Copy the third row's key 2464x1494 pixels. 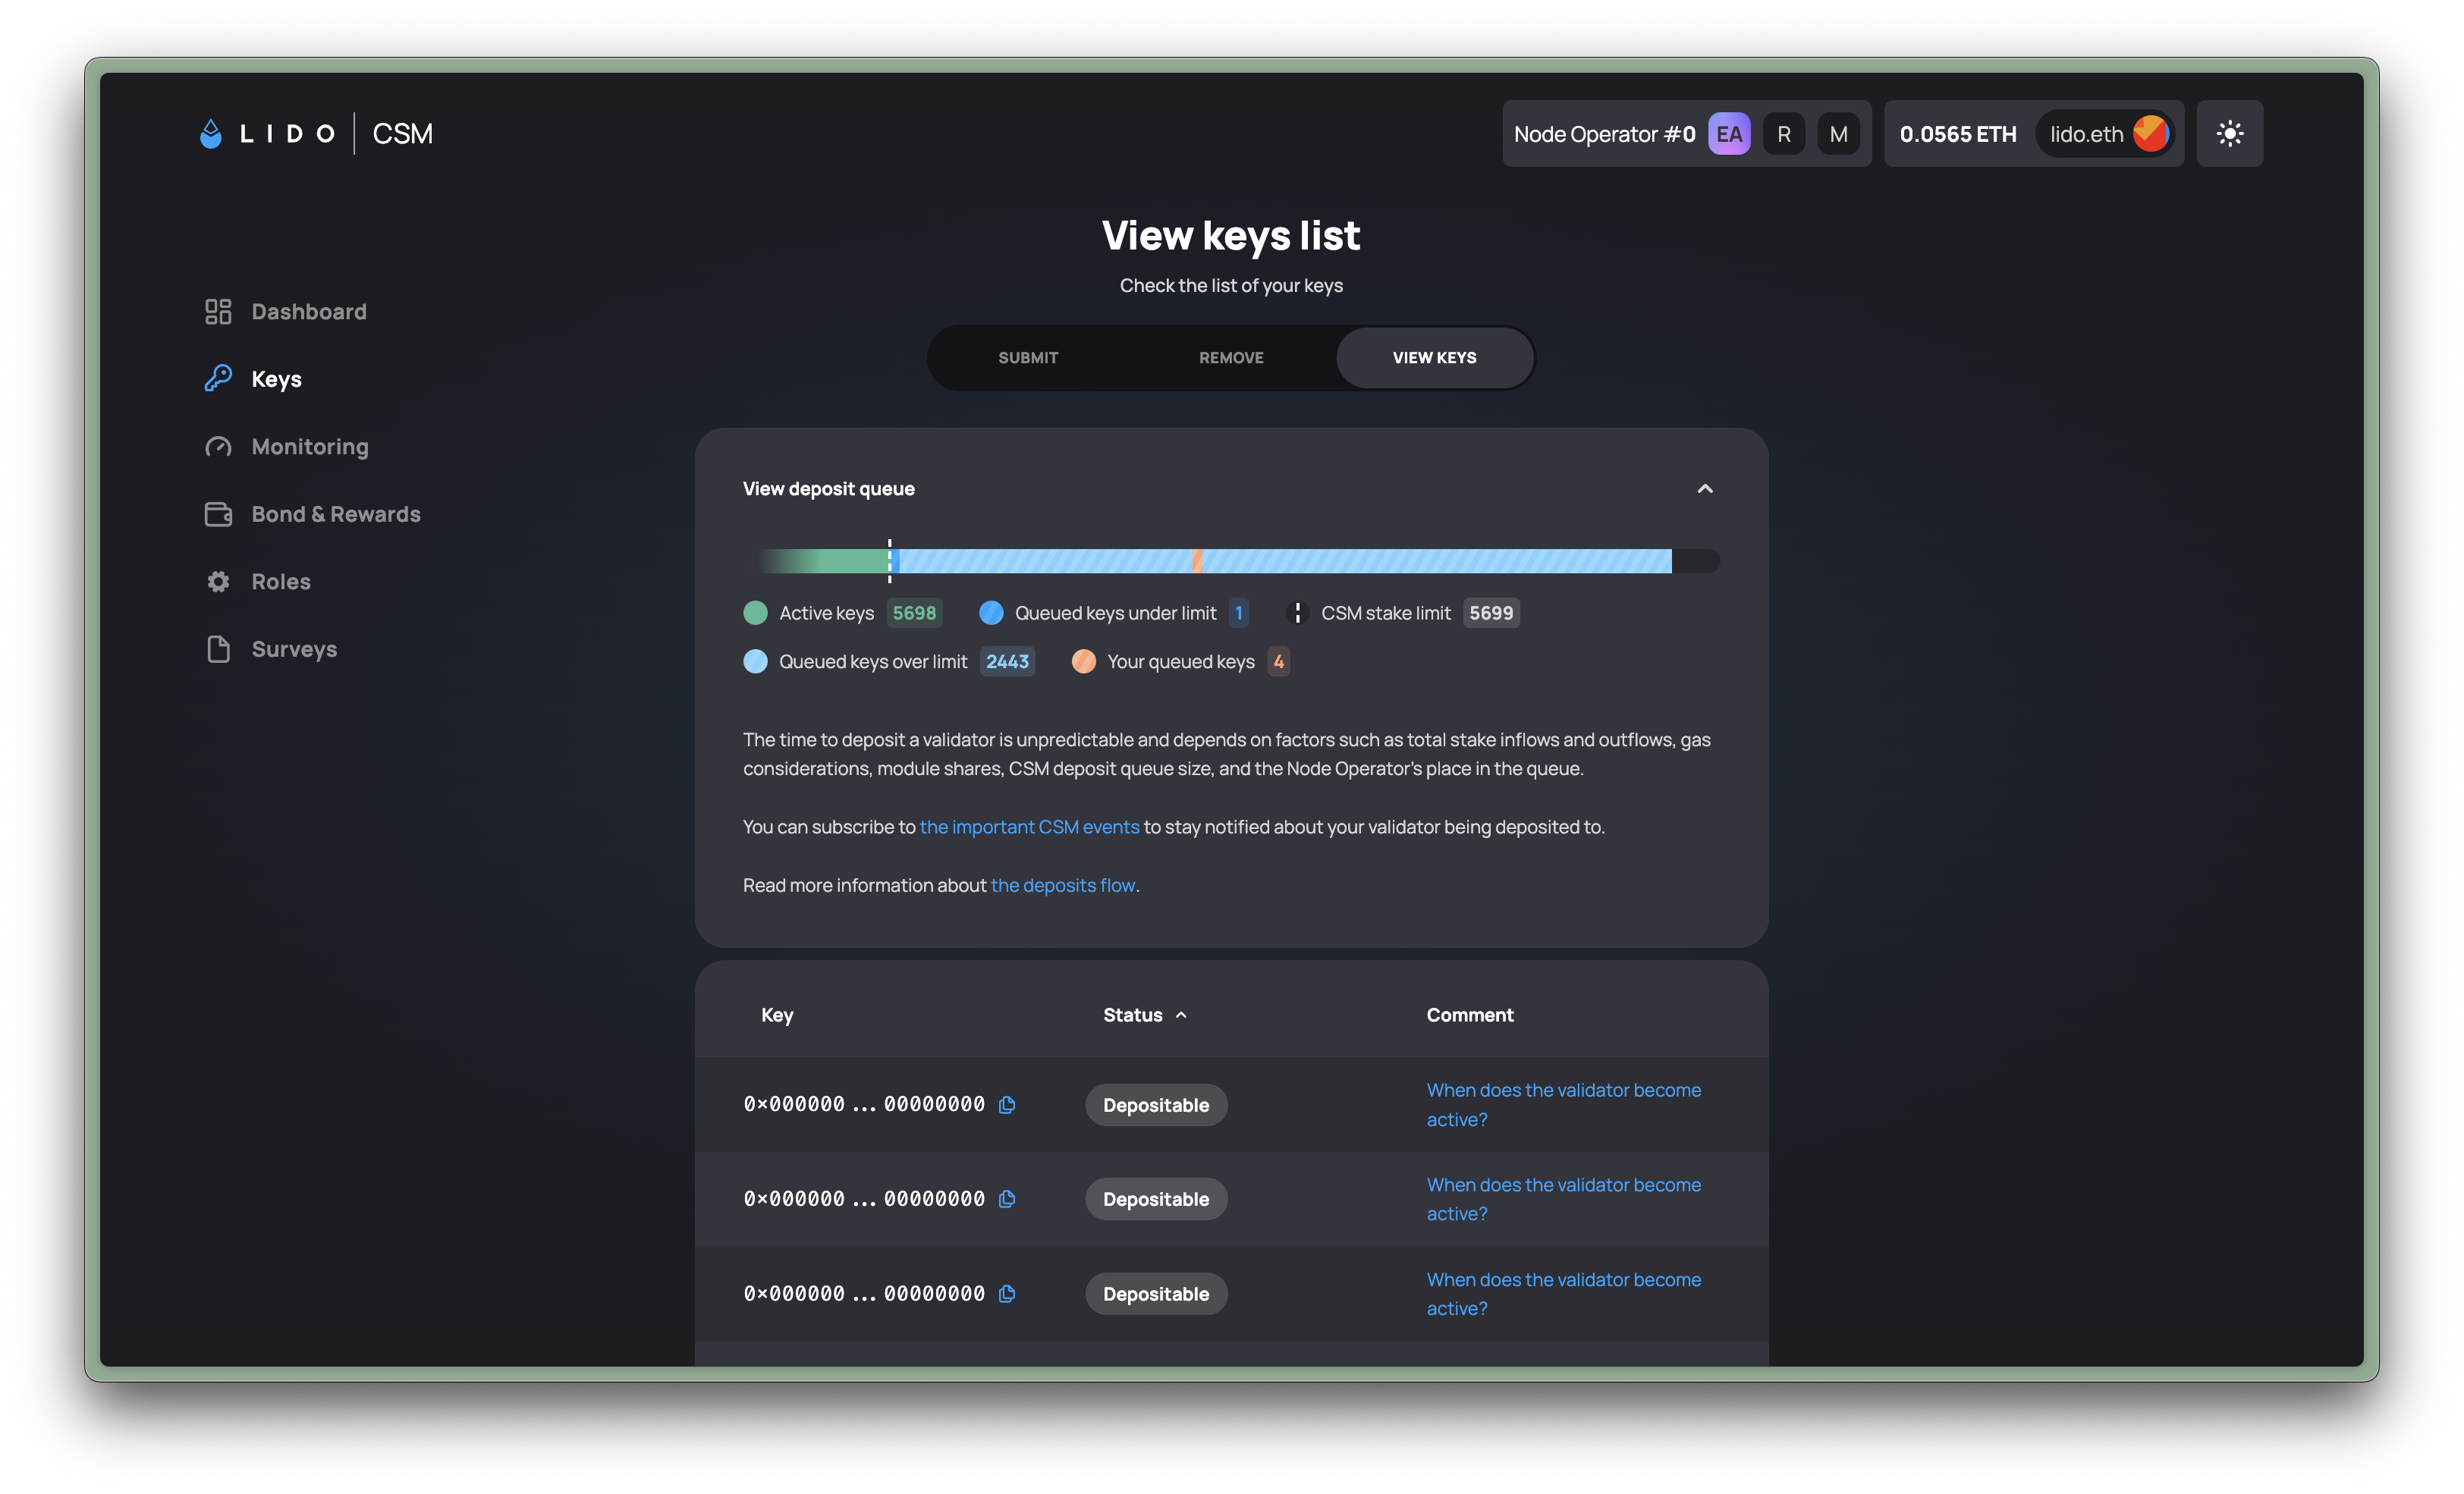click(1007, 1294)
